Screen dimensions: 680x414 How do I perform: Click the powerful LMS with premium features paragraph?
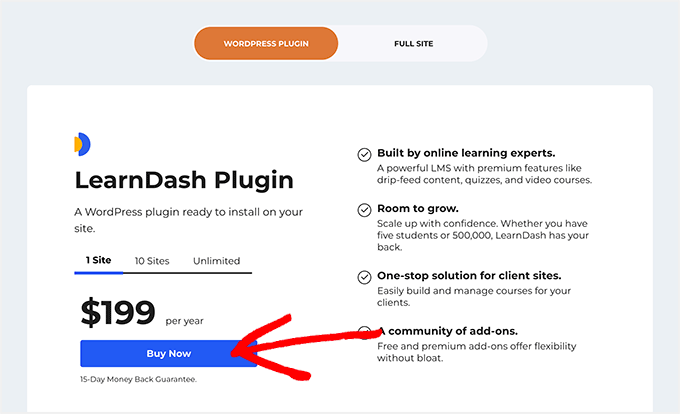(484, 174)
